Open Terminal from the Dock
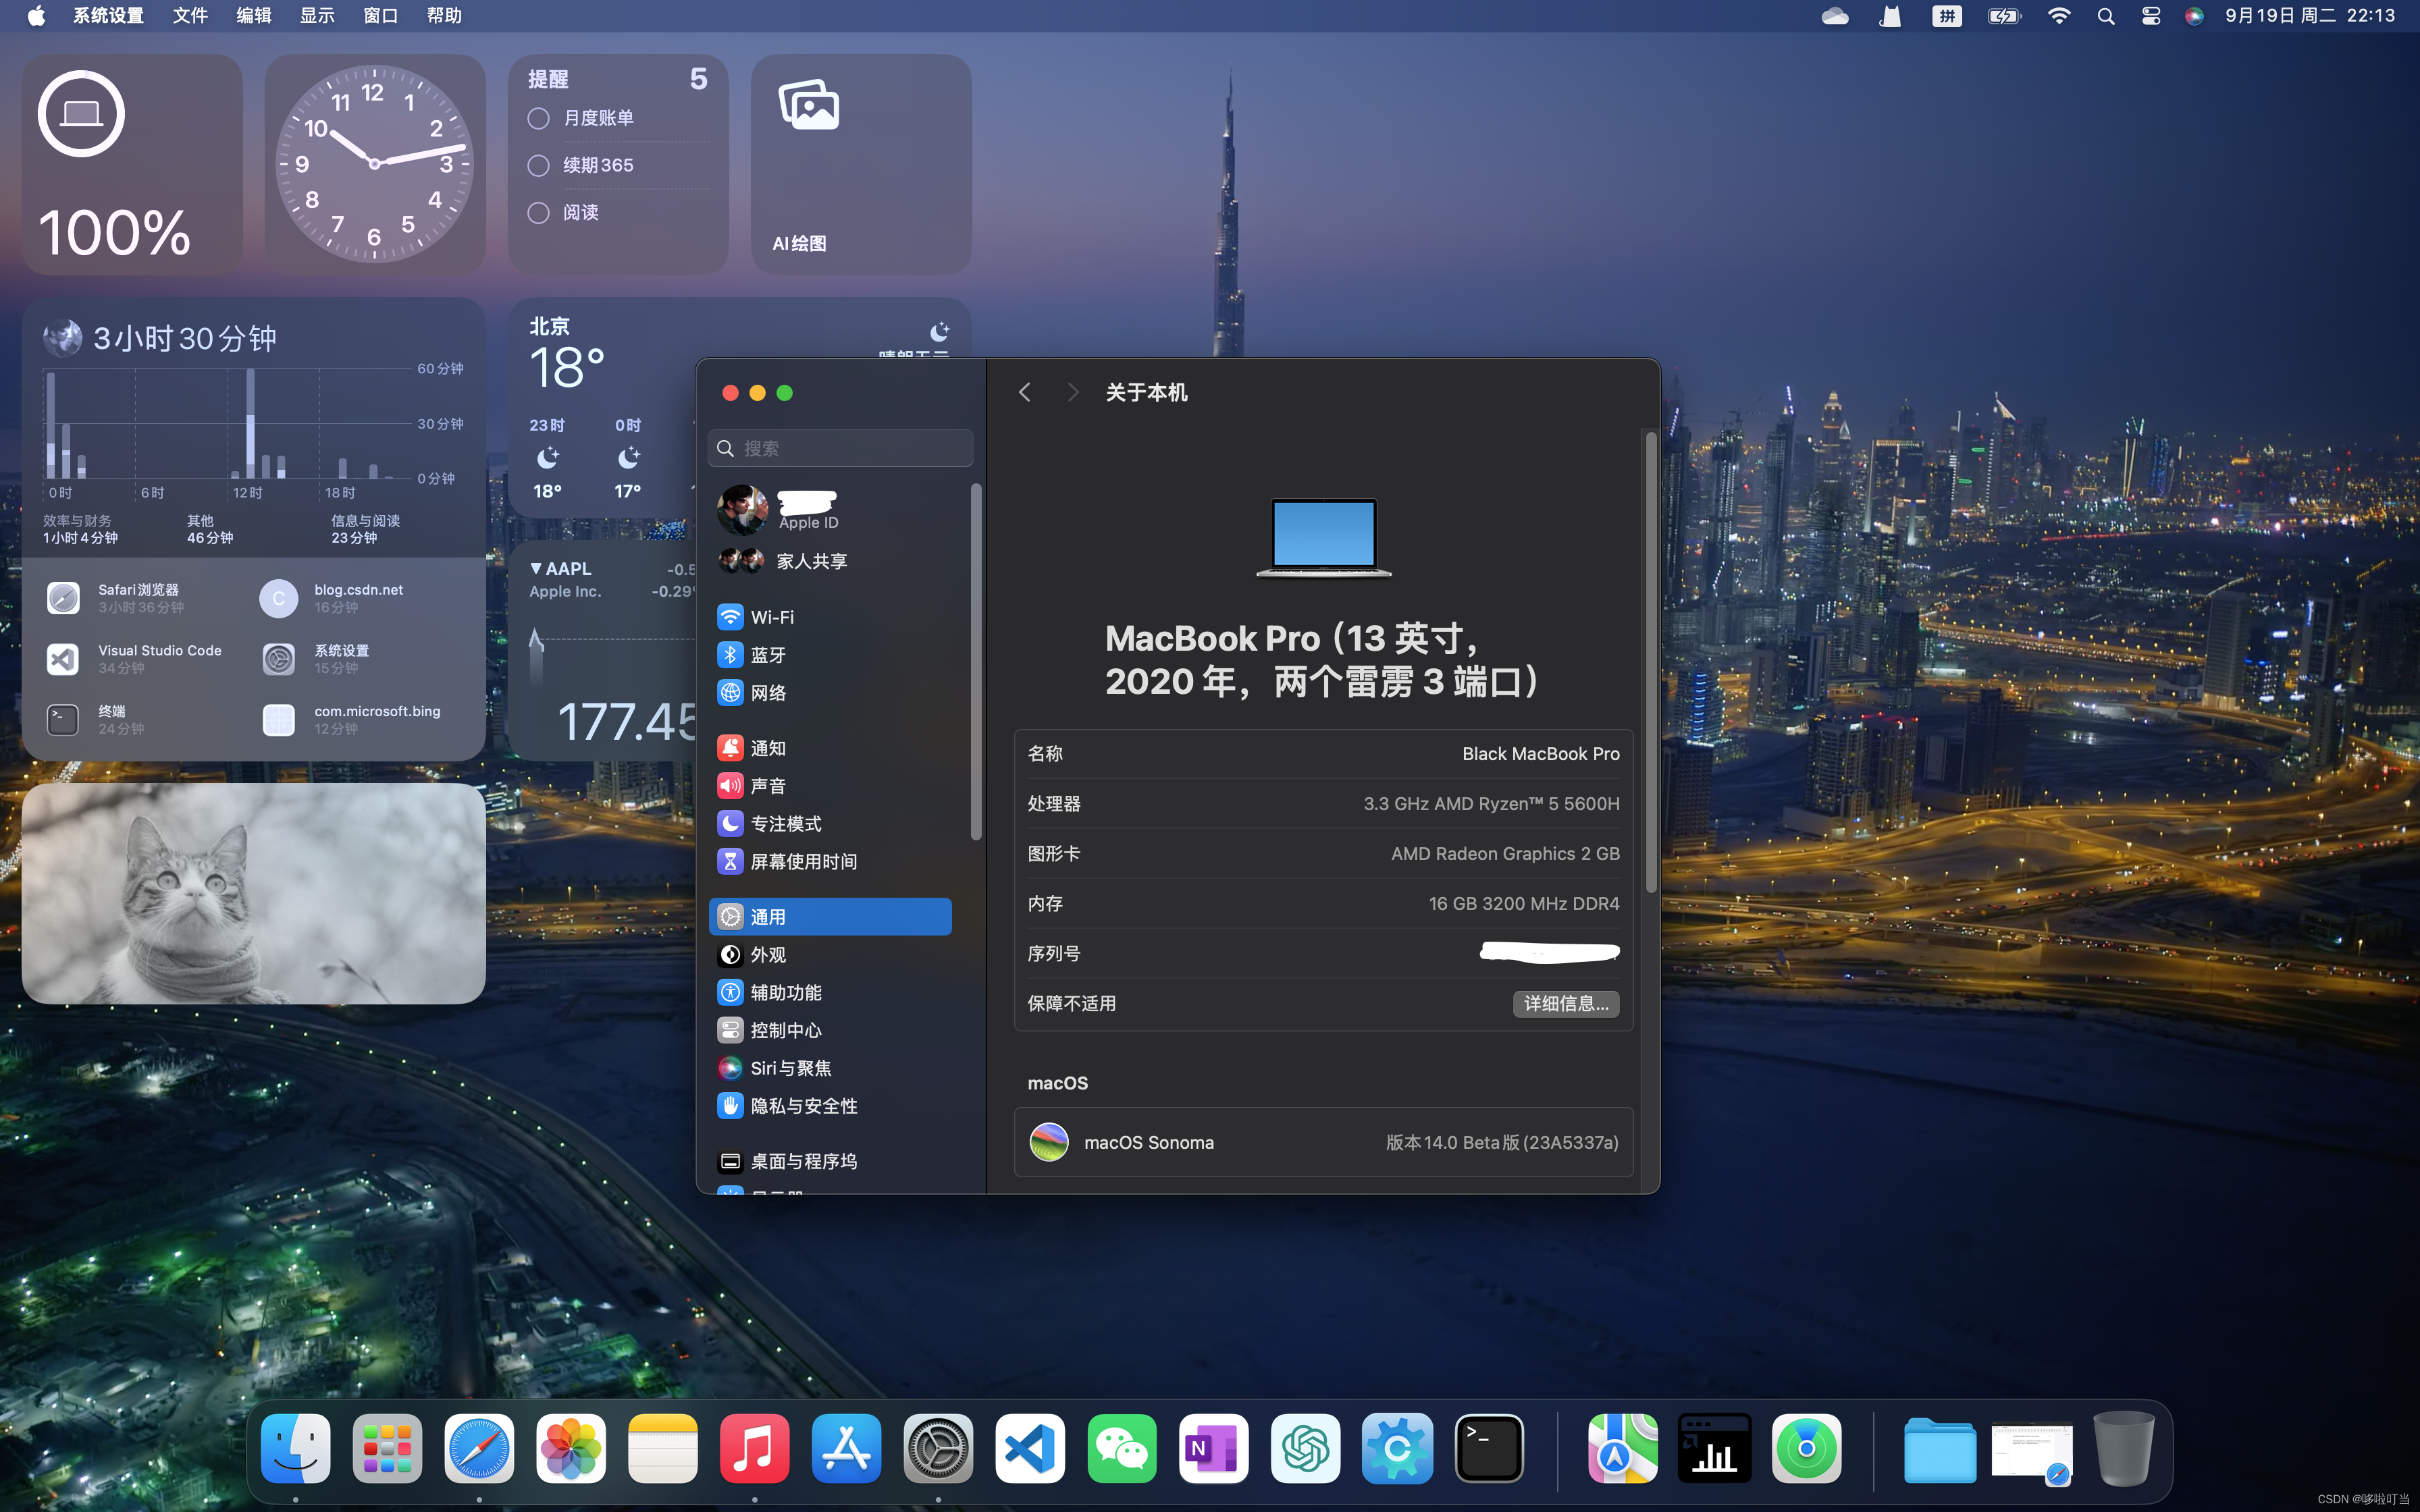This screenshot has width=2420, height=1512. [x=1489, y=1449]
